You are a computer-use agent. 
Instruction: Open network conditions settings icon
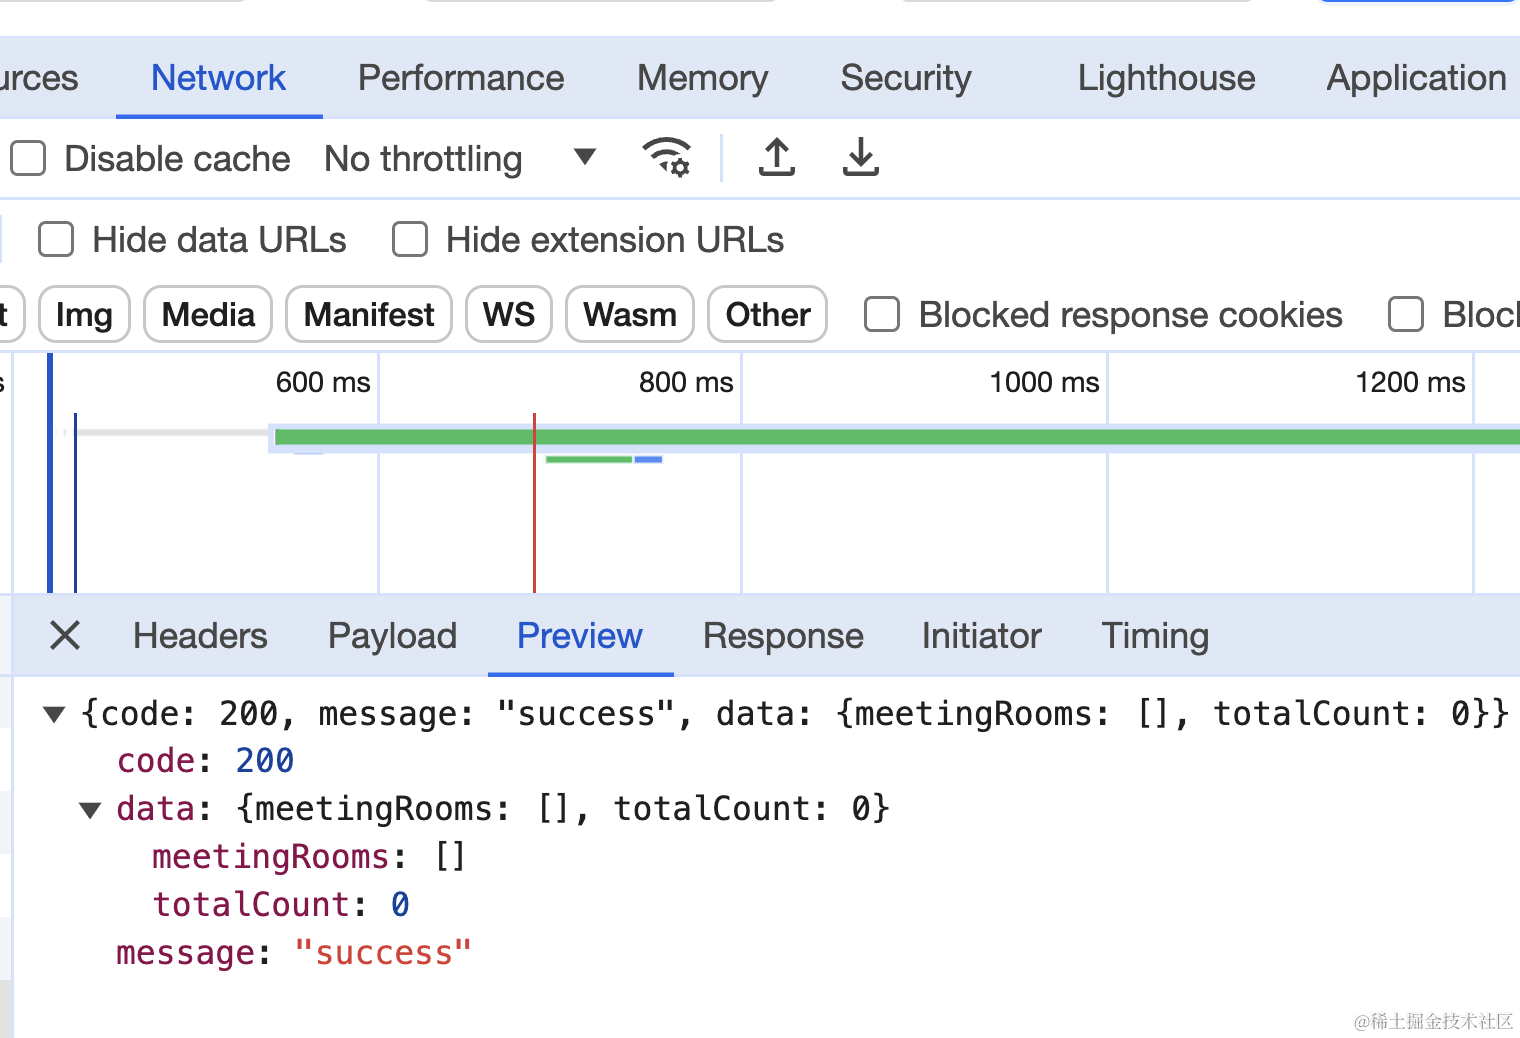(666, 157)
